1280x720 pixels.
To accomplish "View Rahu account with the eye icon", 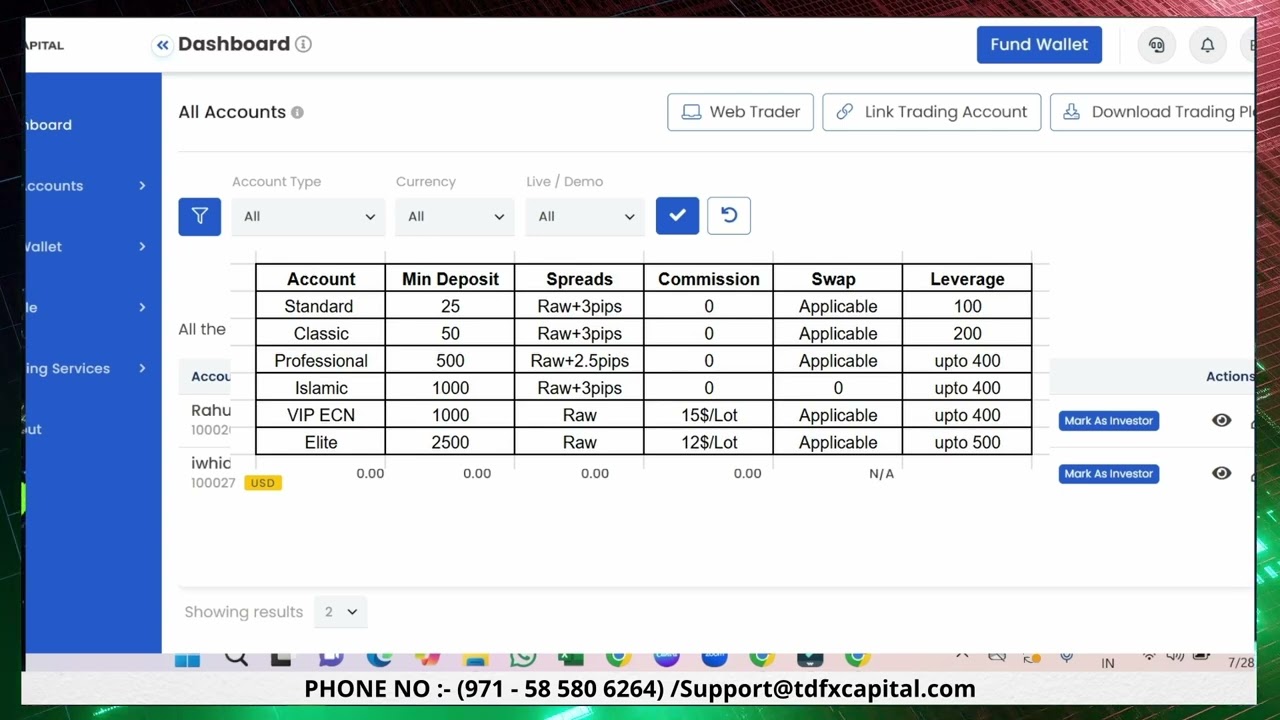I will click(1222, 421).
